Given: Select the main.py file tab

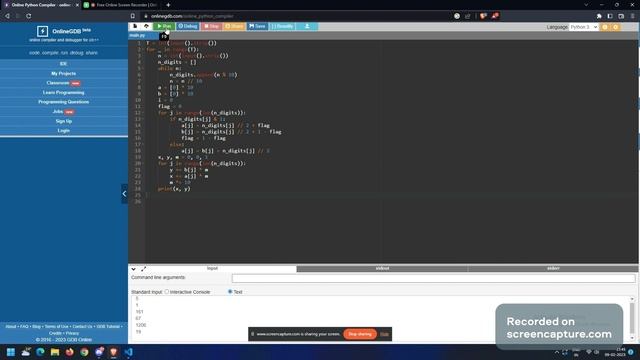Looking at the screenshot, I should [138, 36].
